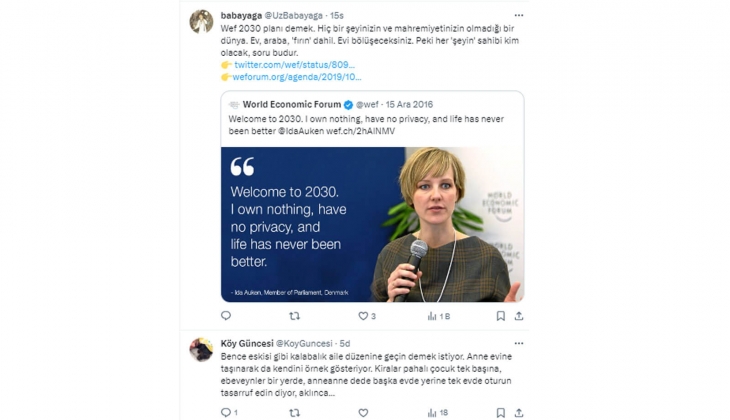This screenshot has width=730, height=420.
Task: Share Köy Güncesi's tweet
Action: (x=519, y=412)
